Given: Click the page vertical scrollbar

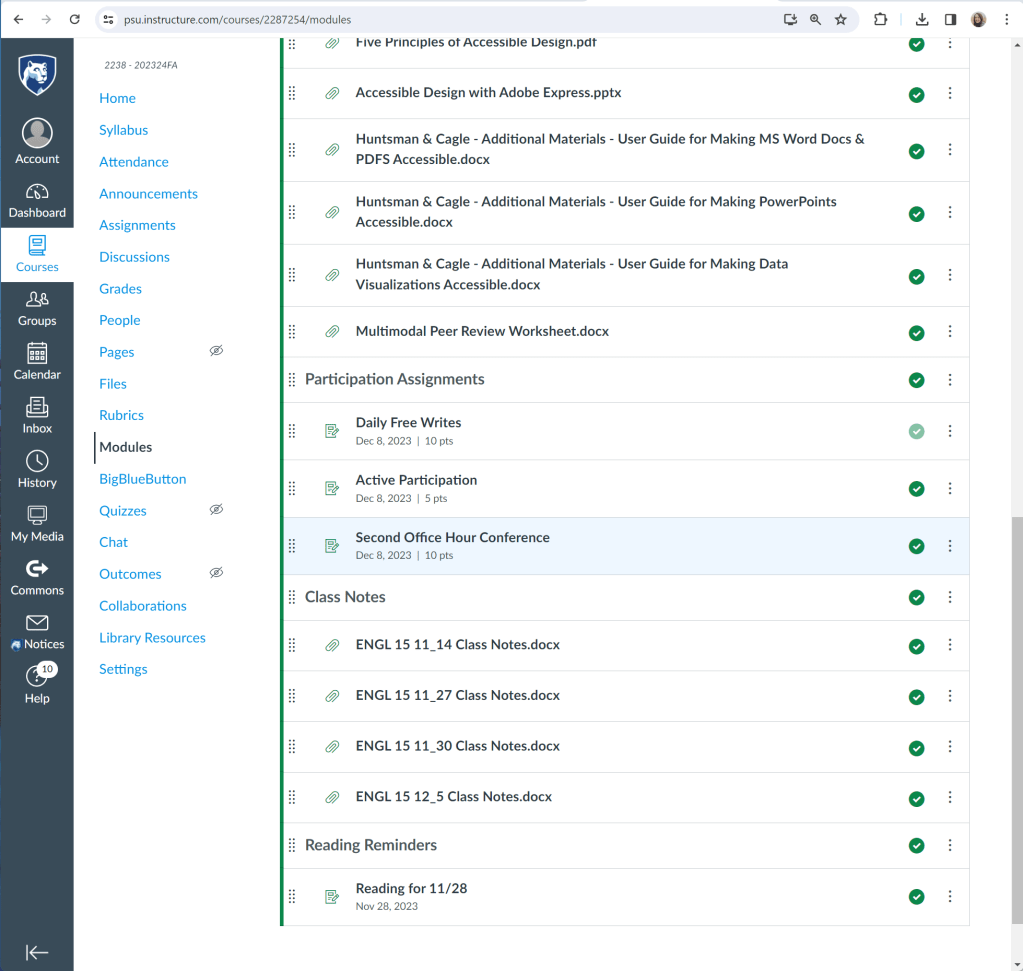Looking at the screenshot, I should (1016, 700).
